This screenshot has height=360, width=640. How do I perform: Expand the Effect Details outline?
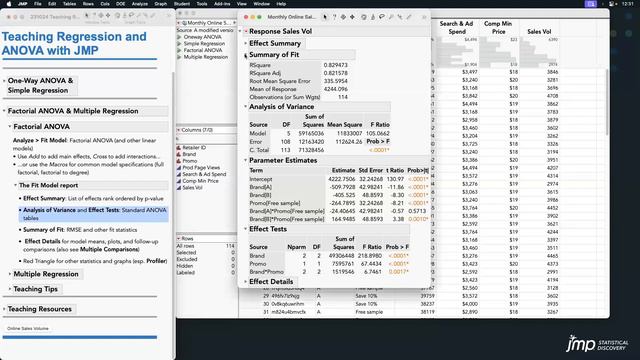(x=246, y=282)
